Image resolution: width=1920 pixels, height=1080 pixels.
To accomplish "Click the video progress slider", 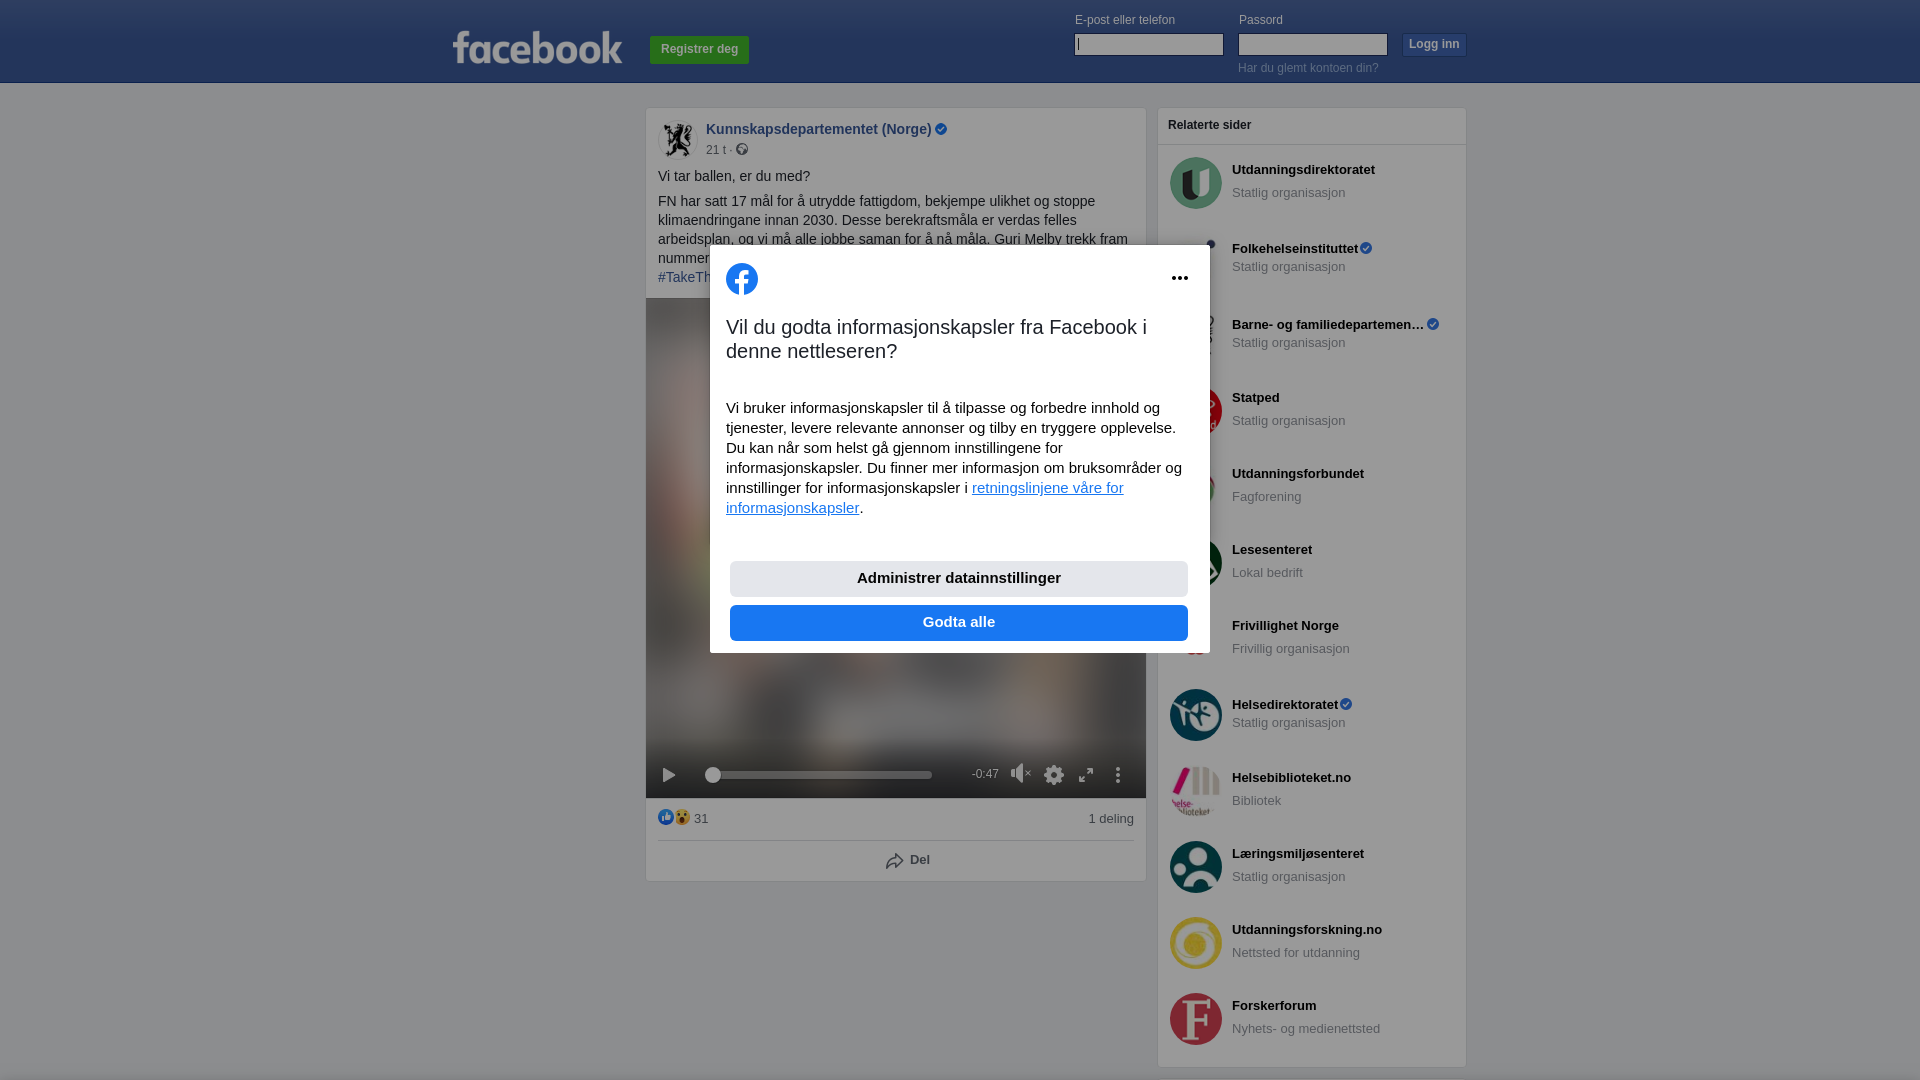I will tap(819, 775).
